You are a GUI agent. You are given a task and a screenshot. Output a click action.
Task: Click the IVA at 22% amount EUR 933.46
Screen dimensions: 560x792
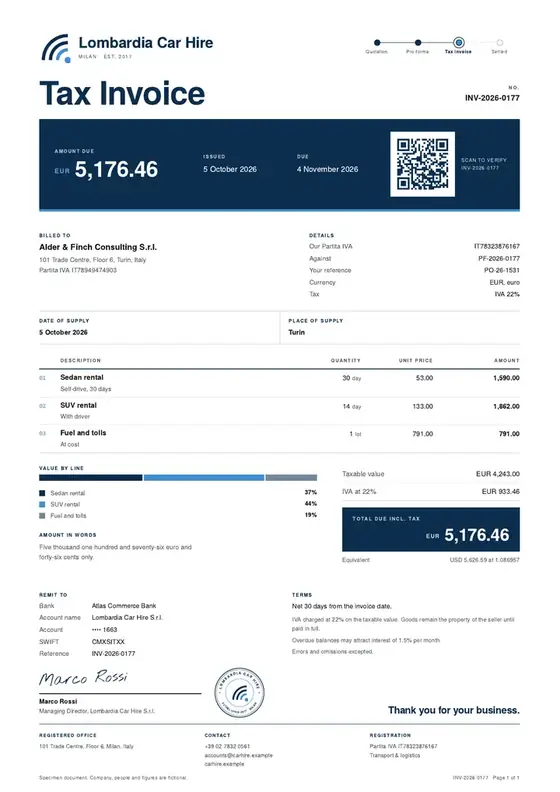[500, 491]
